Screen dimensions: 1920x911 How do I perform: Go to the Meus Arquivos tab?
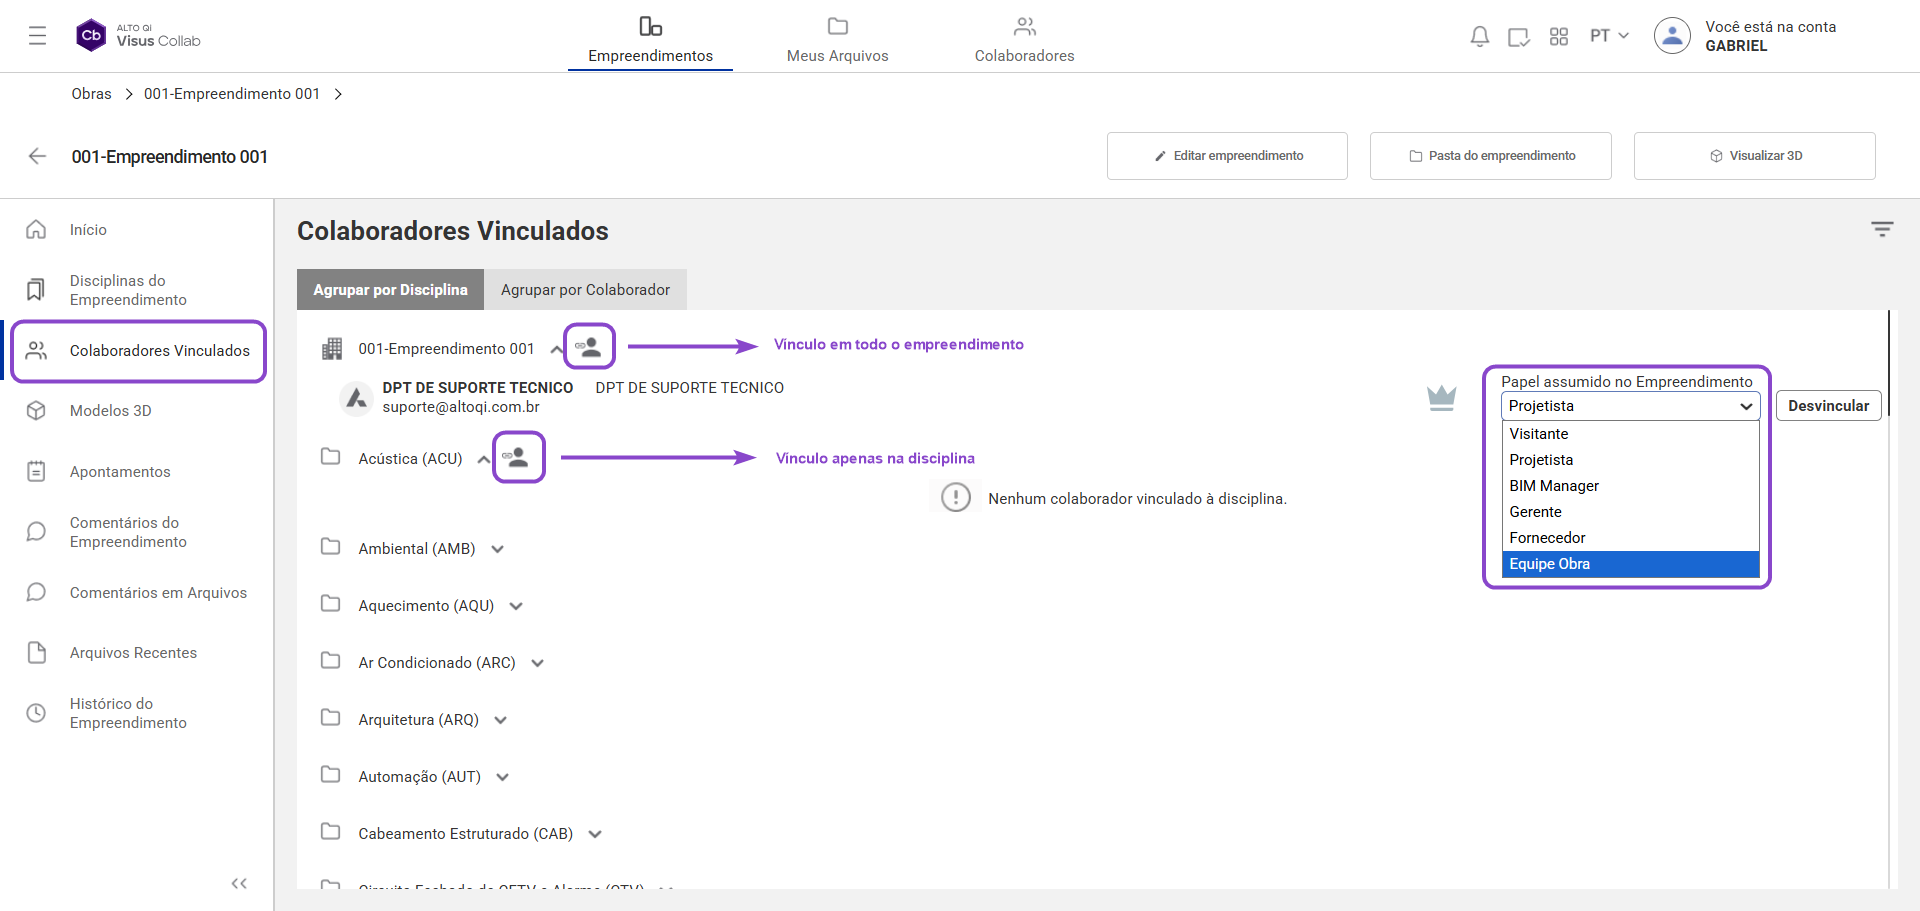coord(837,40)
